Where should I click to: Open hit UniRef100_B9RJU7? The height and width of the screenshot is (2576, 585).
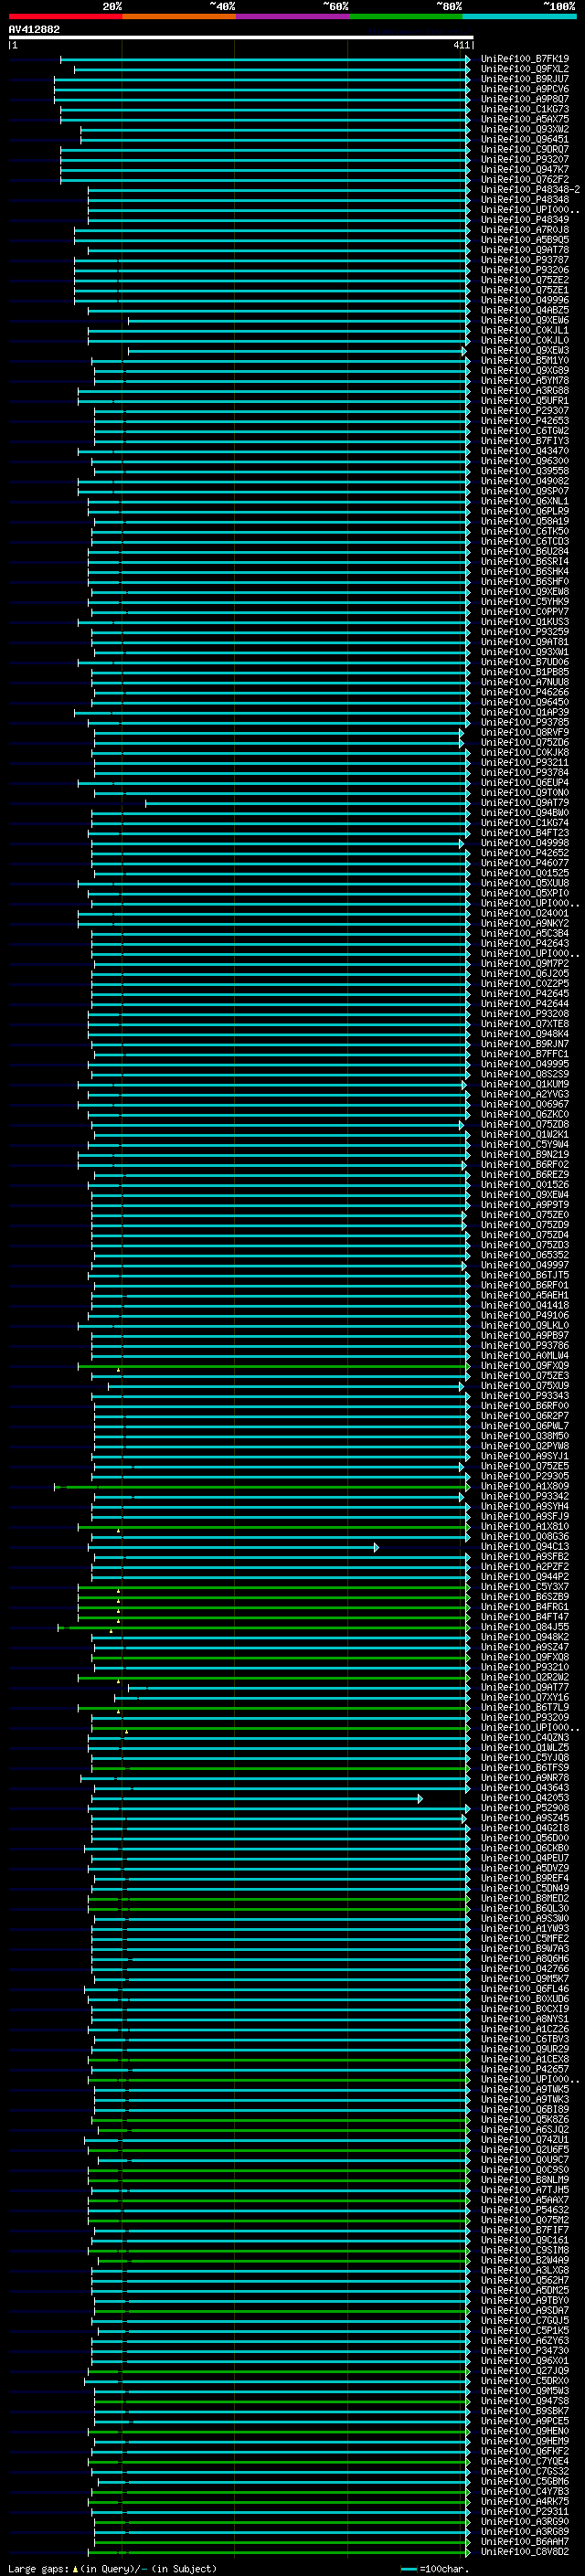tap(524, 79)
